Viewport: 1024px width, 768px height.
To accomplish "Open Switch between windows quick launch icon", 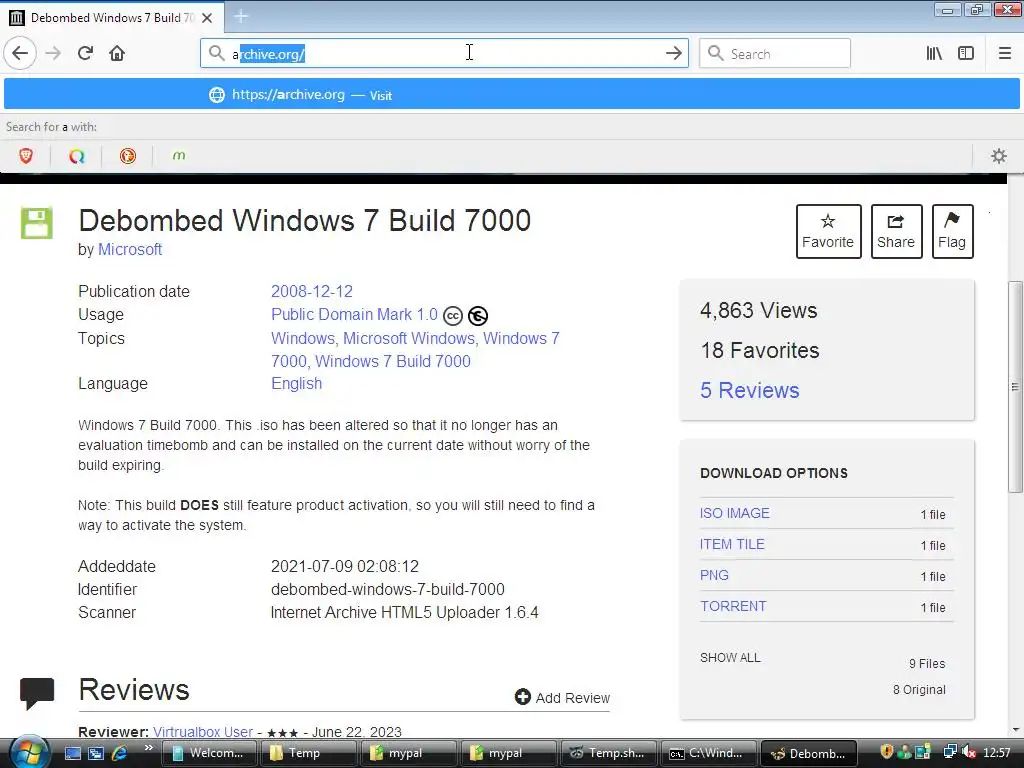I will tap(96, 753).
